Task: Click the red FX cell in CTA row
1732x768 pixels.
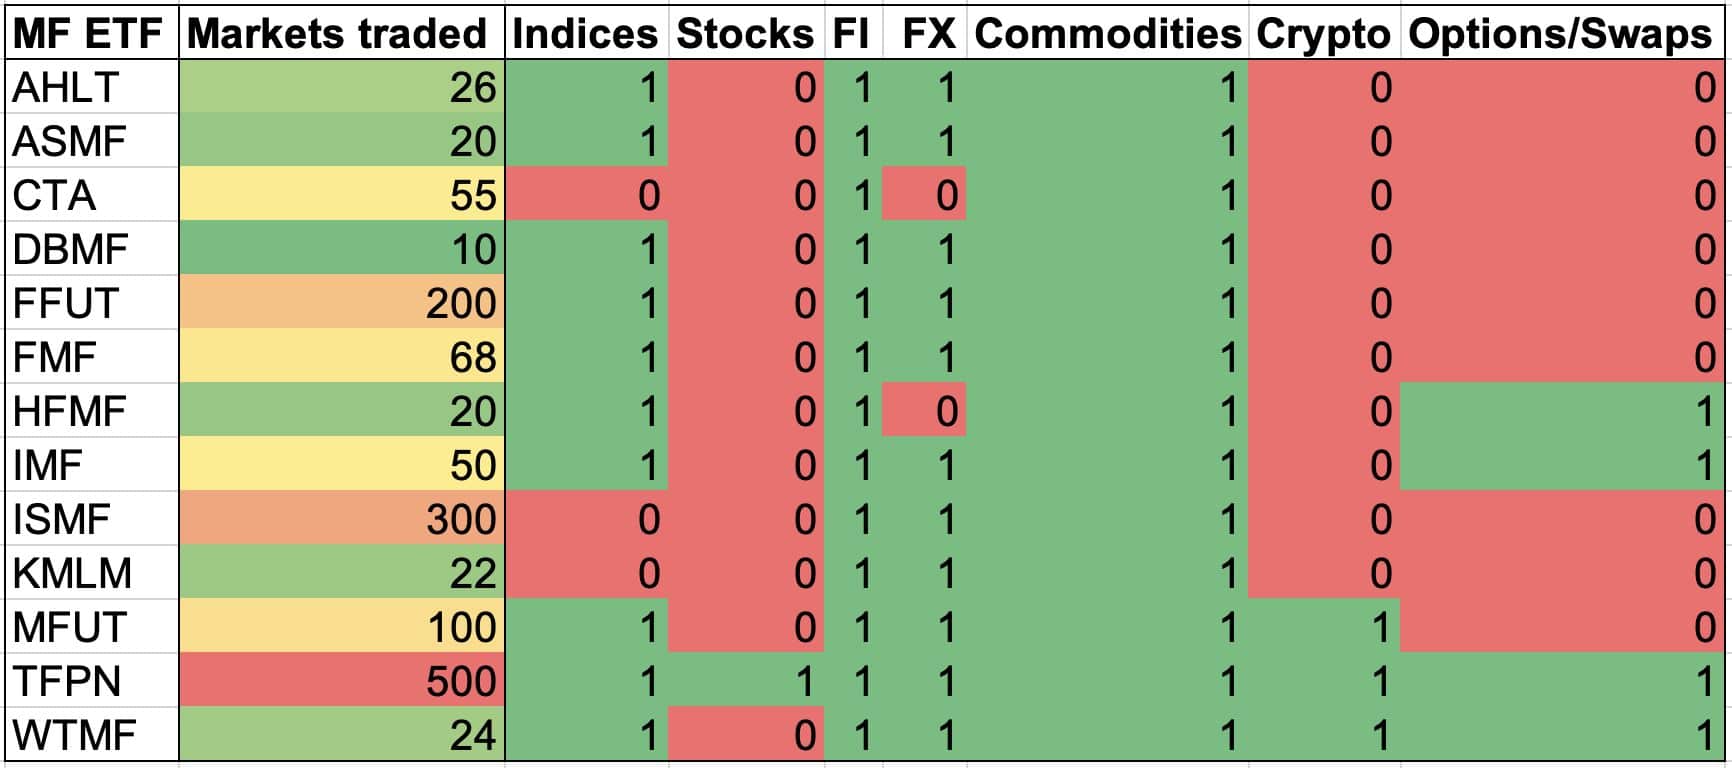Action: [x=924, y=195]
